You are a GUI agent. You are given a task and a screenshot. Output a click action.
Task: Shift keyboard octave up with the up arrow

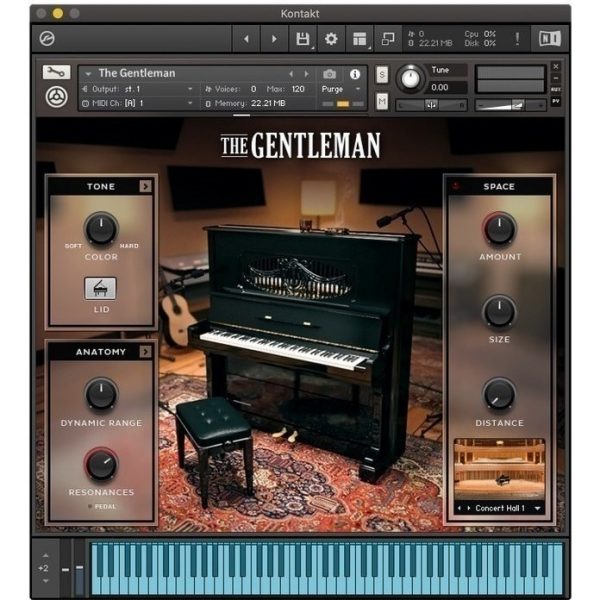[46, 555]
